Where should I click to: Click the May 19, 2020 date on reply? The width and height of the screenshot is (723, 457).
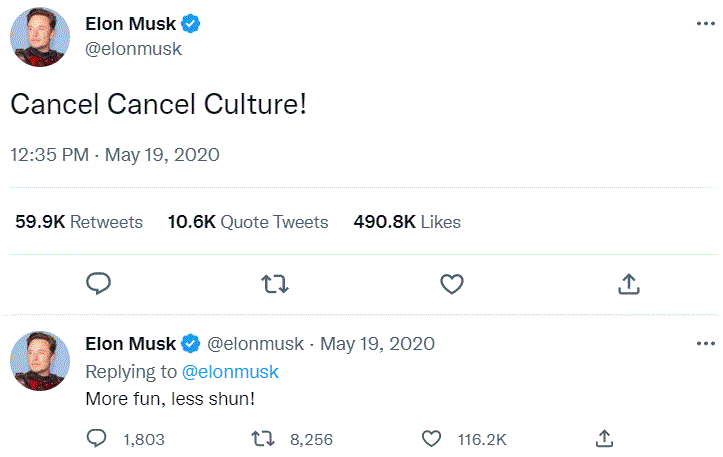(377, 344)
